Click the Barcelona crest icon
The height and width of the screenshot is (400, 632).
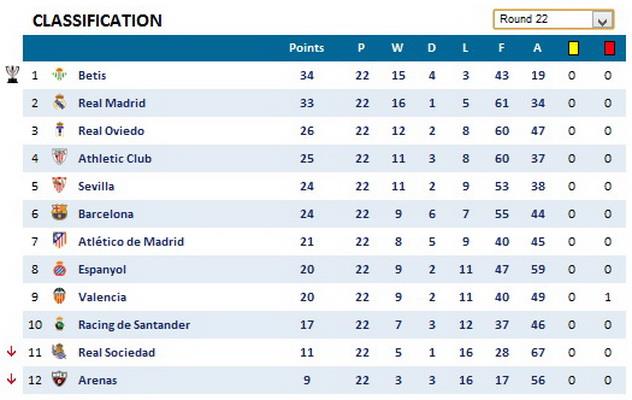(59, 213)
